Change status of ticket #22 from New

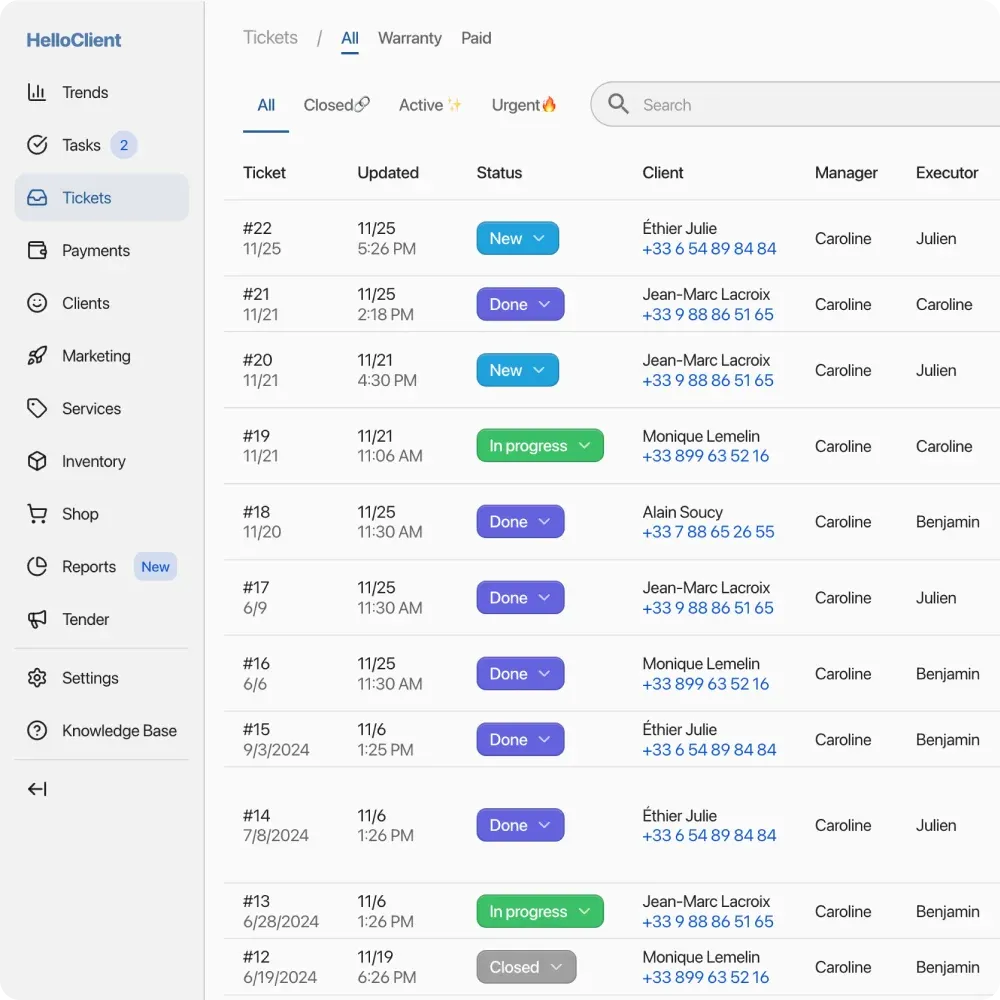coord(517,238)
